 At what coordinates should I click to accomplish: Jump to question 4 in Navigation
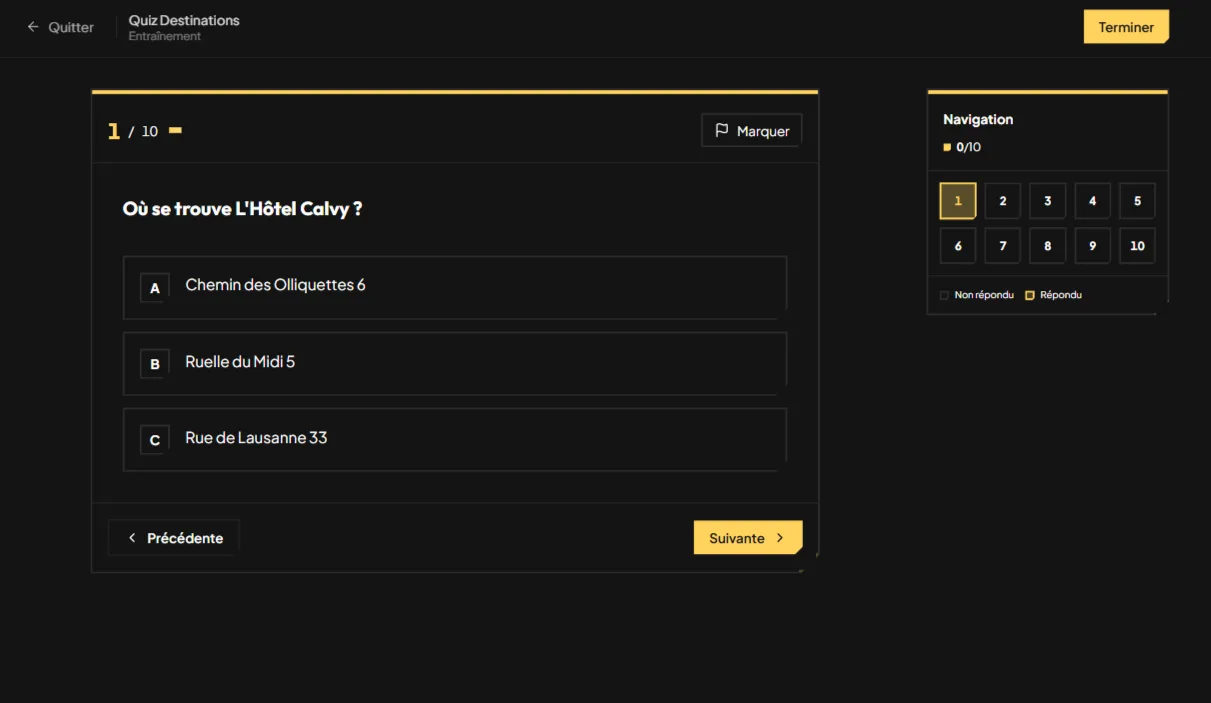1093,201
